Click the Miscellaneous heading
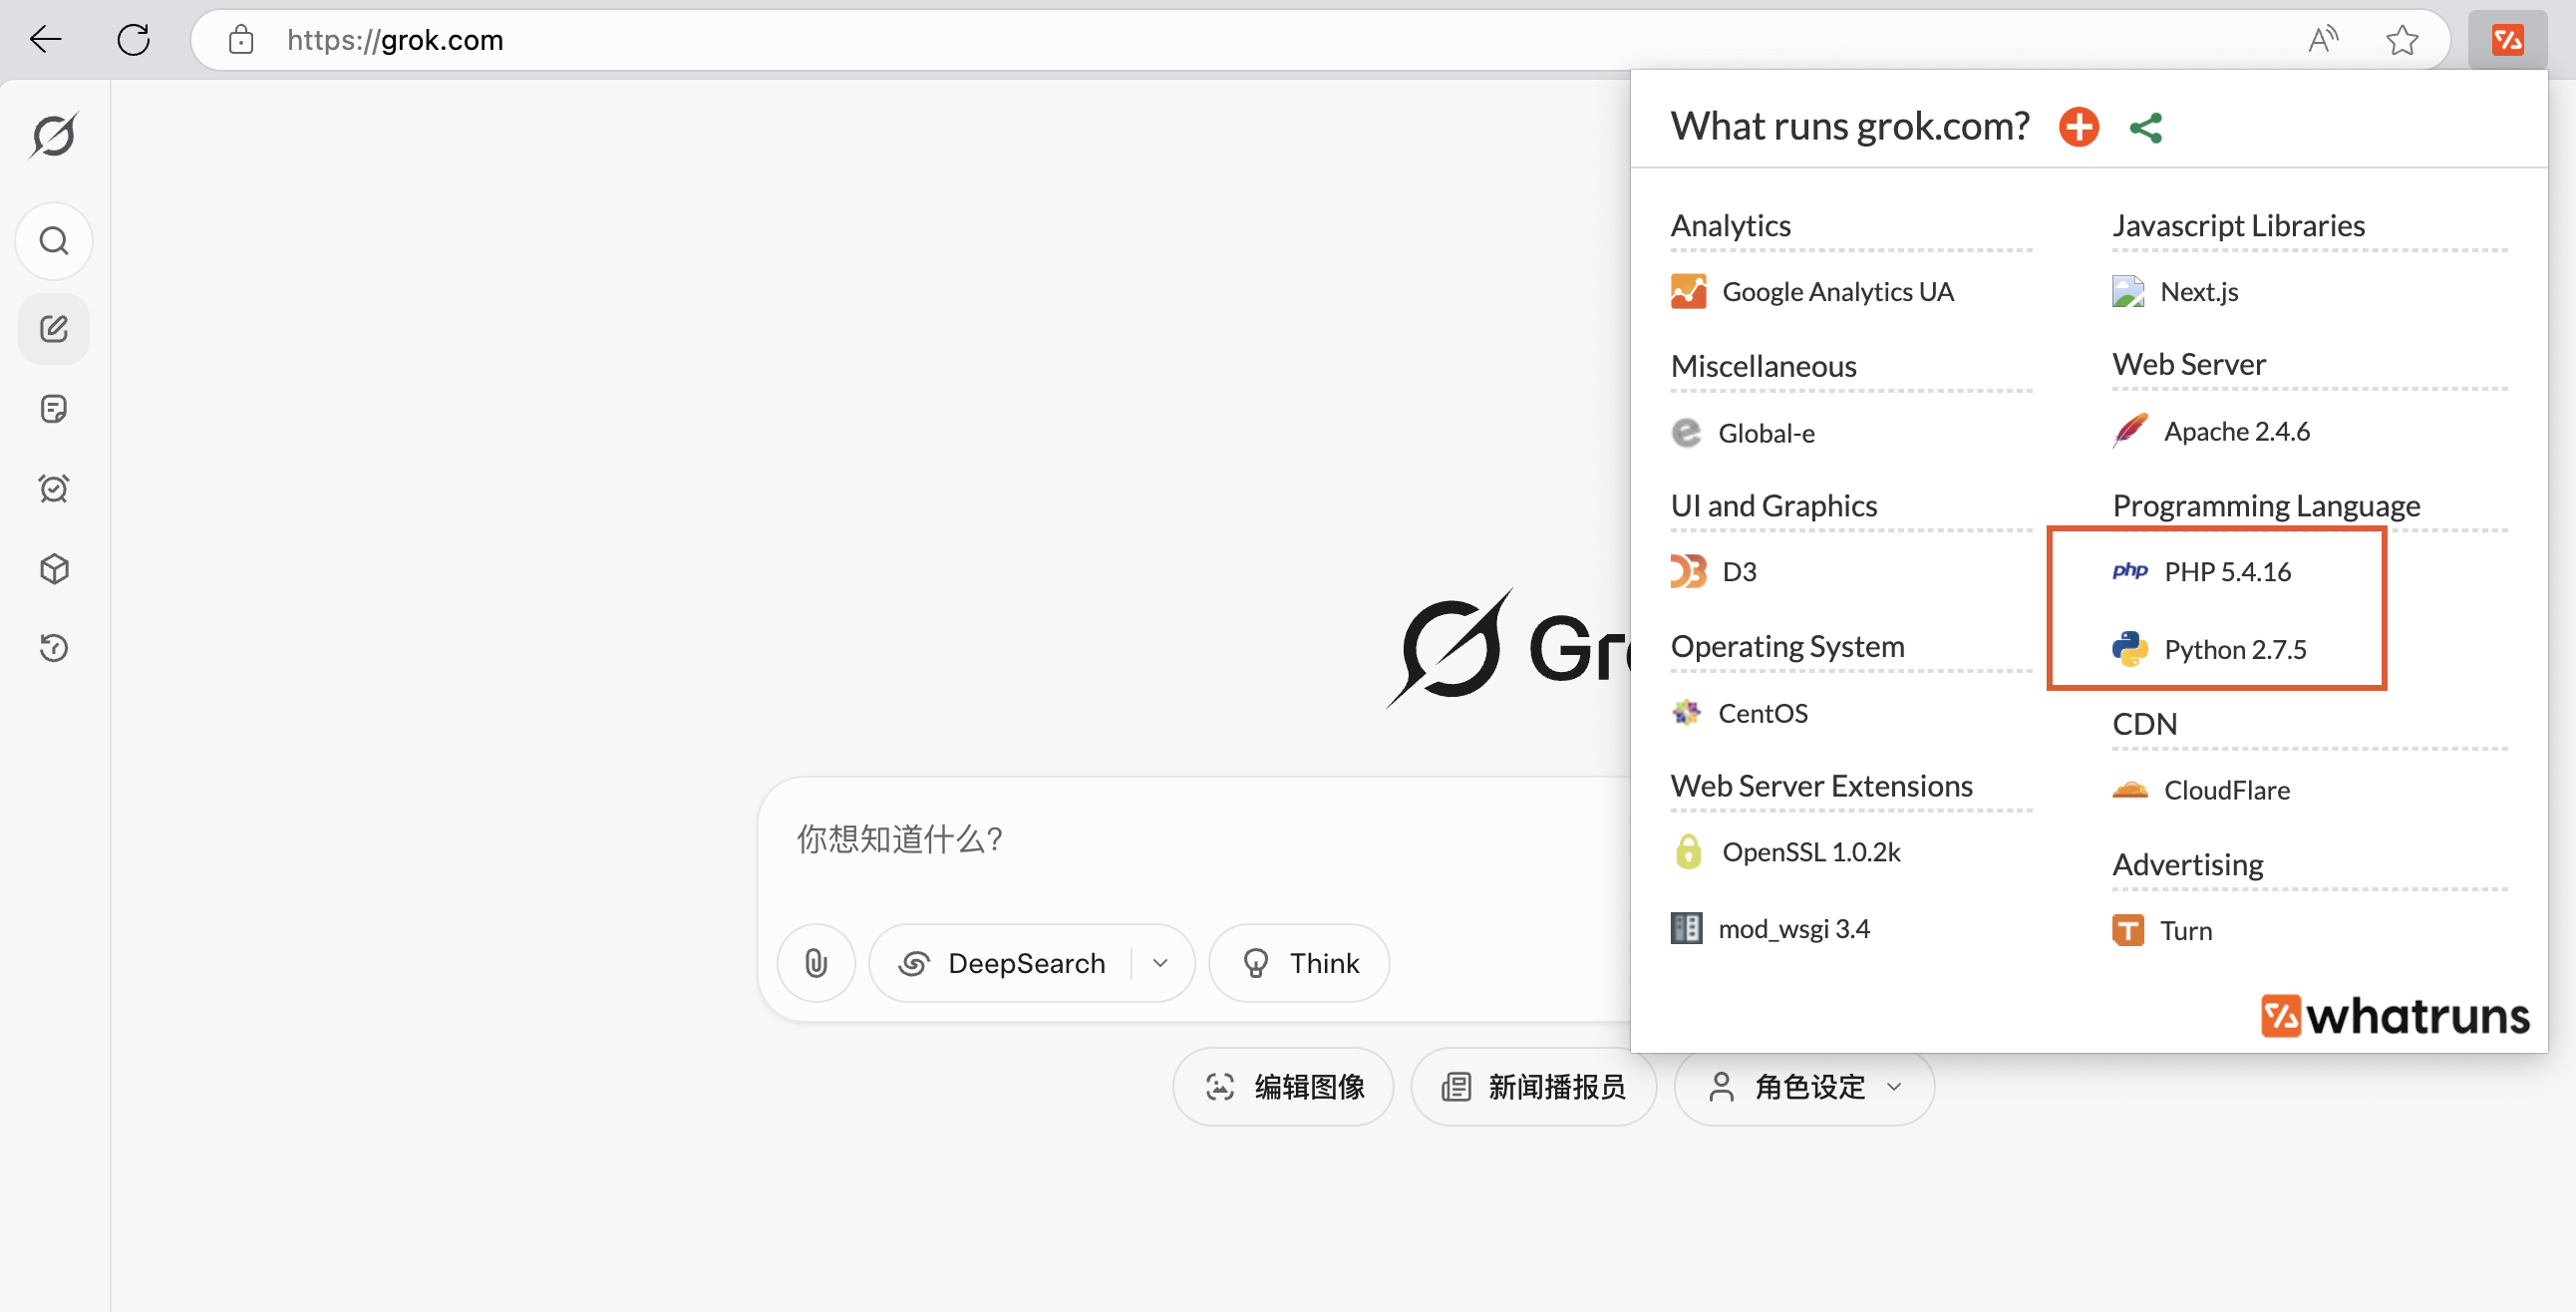The width and height of the screenshot is (2576, 1312). click(1763, 366)
